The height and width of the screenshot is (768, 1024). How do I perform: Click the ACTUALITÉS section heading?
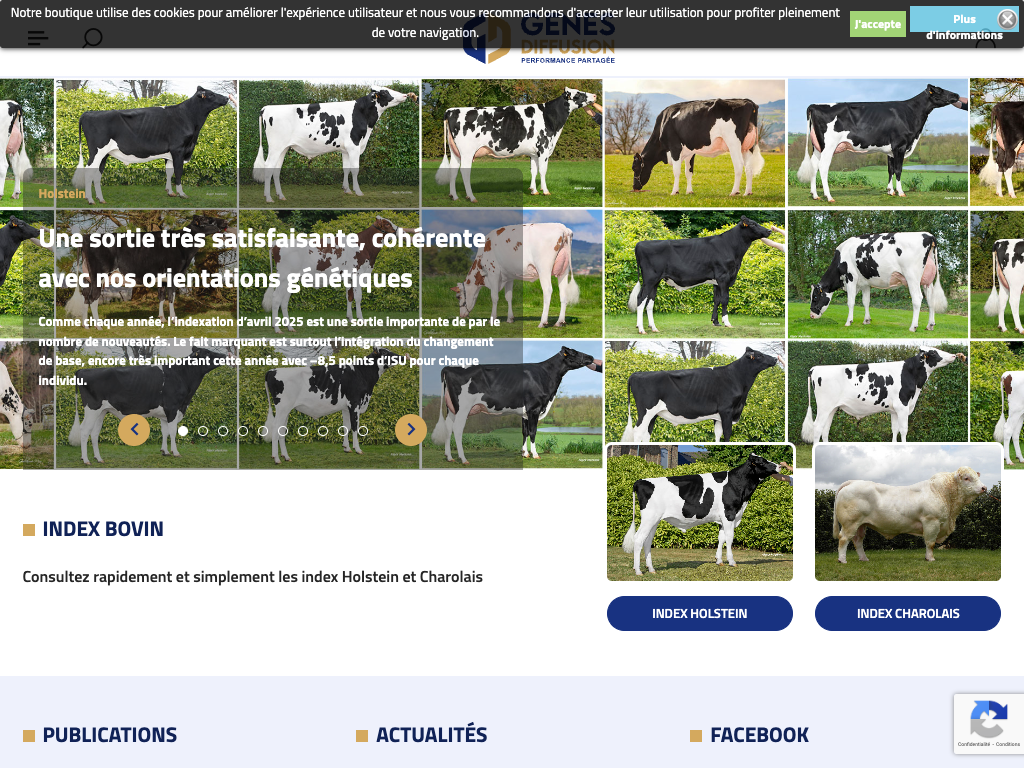click(x=431, y=735)
